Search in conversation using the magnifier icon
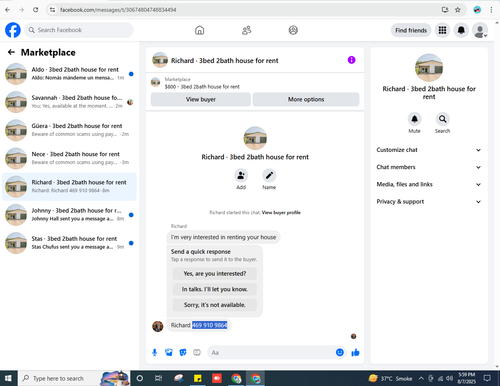The height and width of the screenshot is (386, 500). (442, 119)
